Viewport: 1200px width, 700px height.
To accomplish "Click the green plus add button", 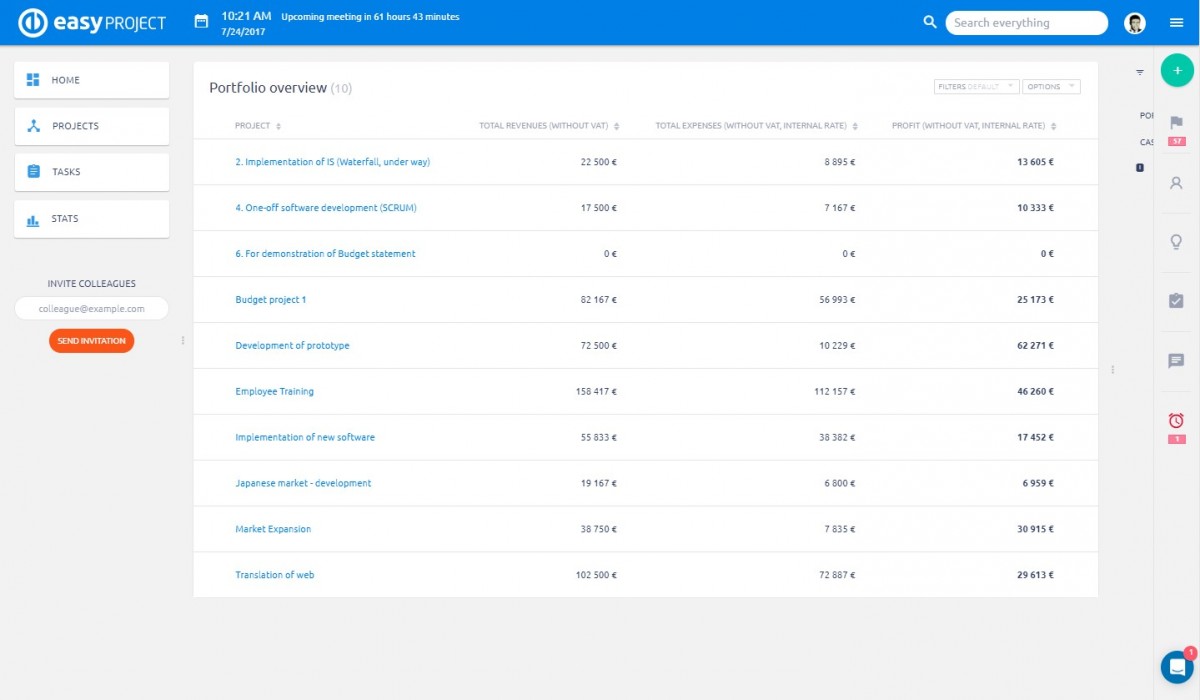I will pyautogui.click(x=1177, y=71).
